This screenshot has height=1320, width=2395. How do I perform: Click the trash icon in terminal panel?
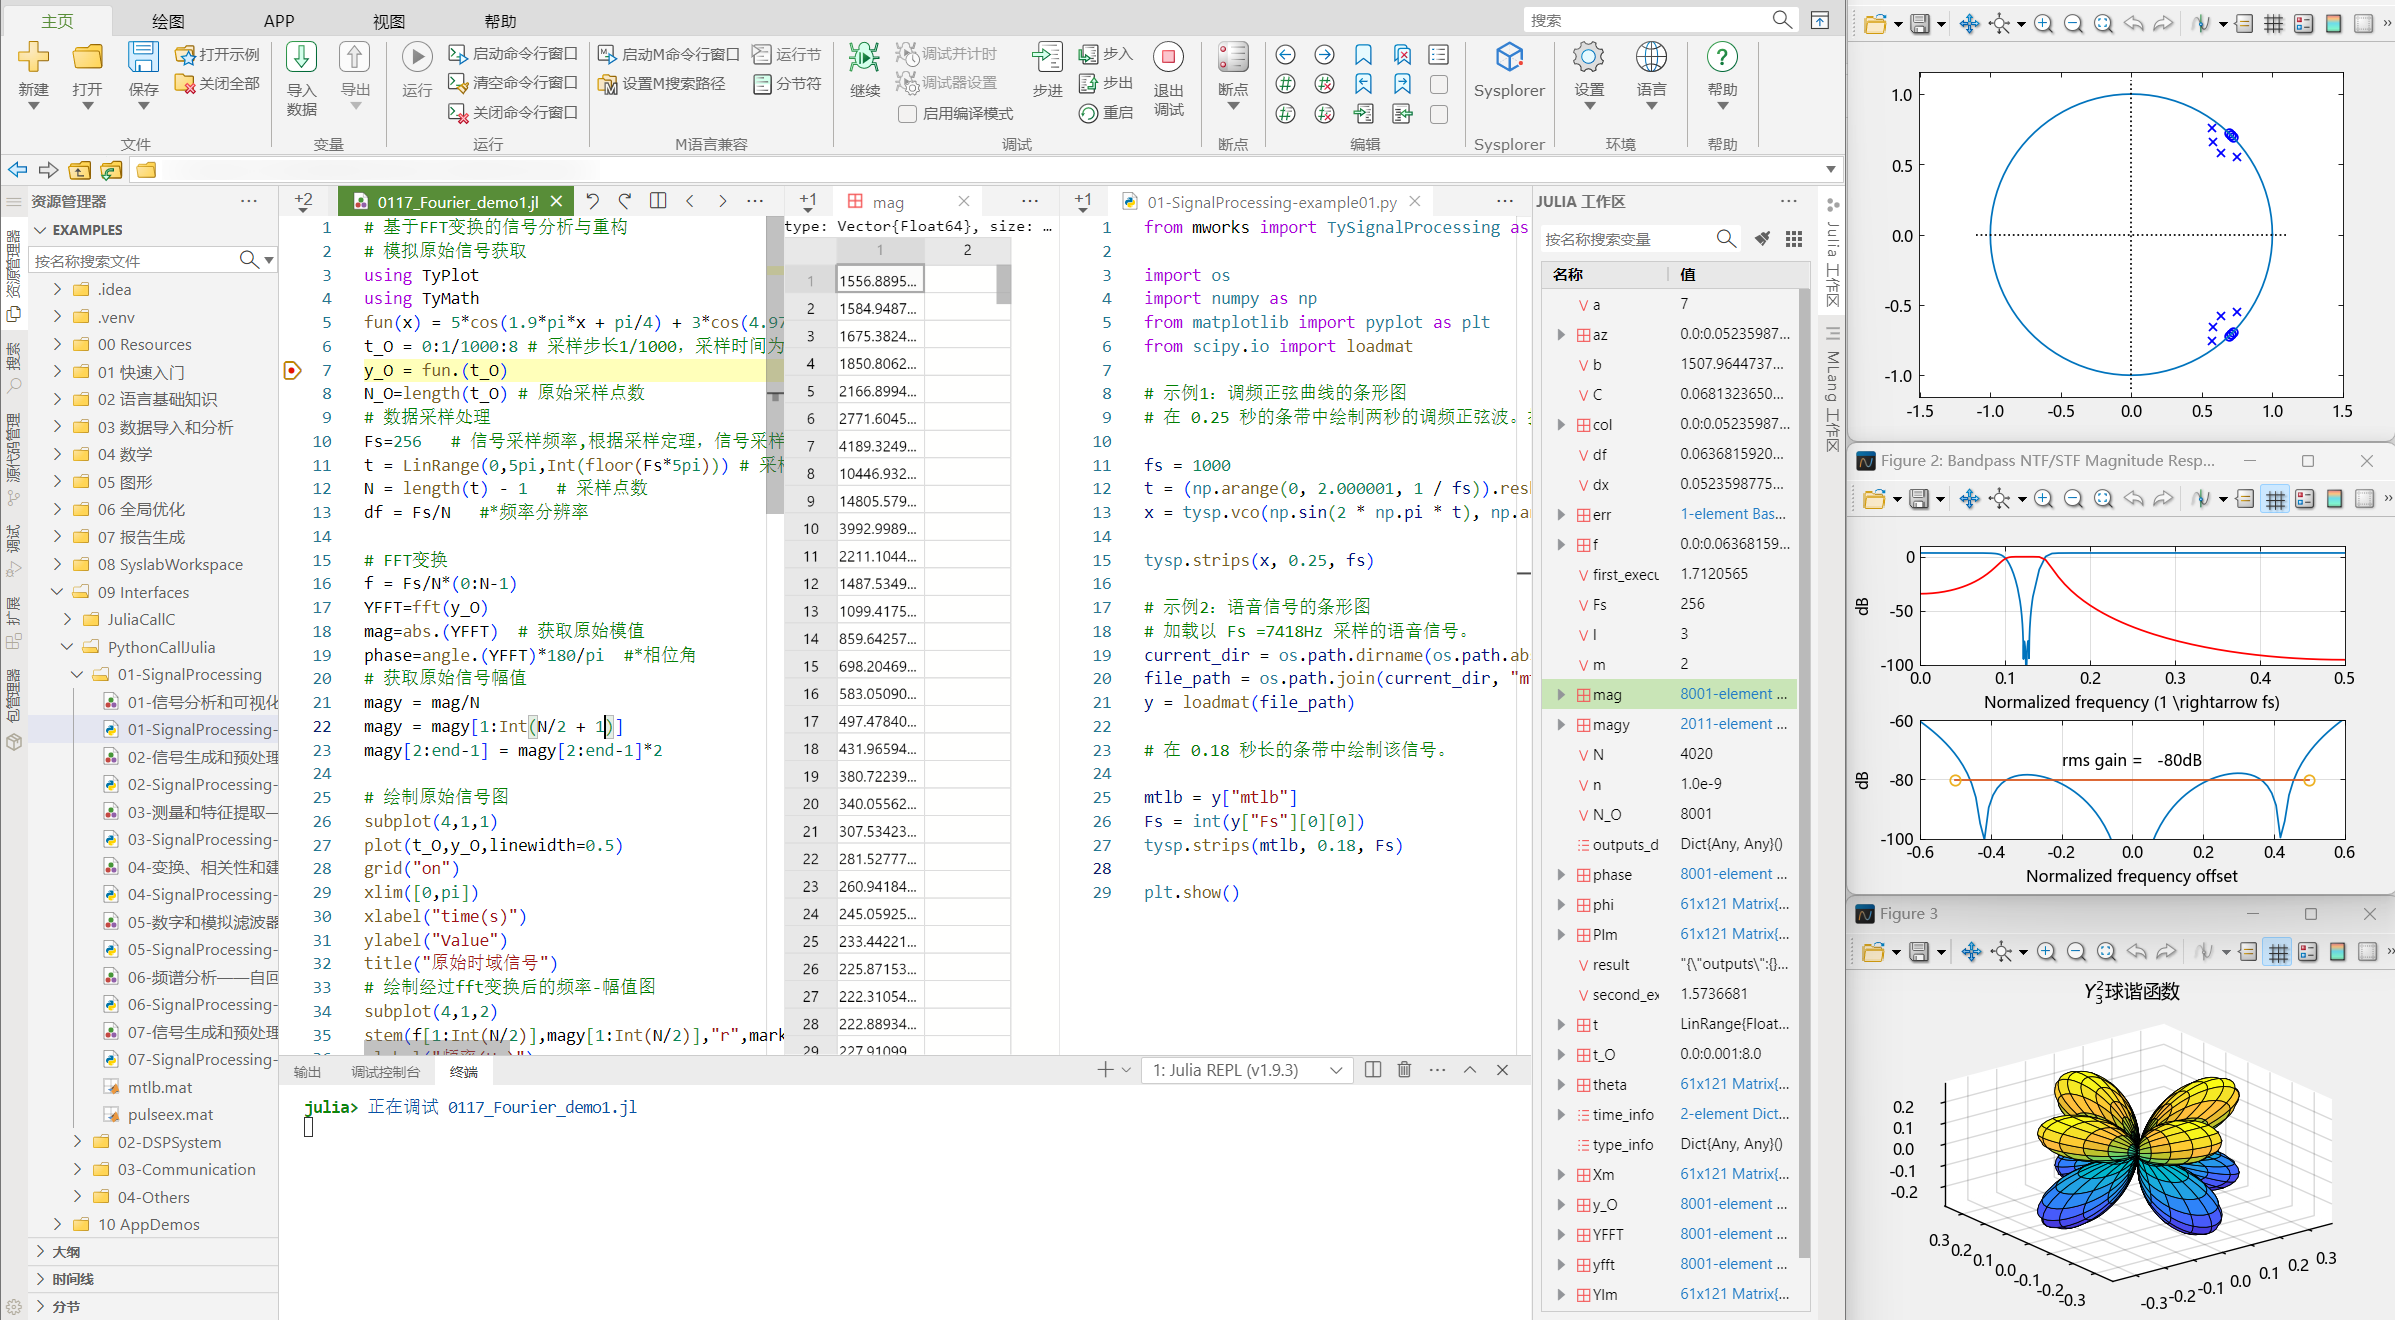pyautogui.click(x=1404, y=1070)
